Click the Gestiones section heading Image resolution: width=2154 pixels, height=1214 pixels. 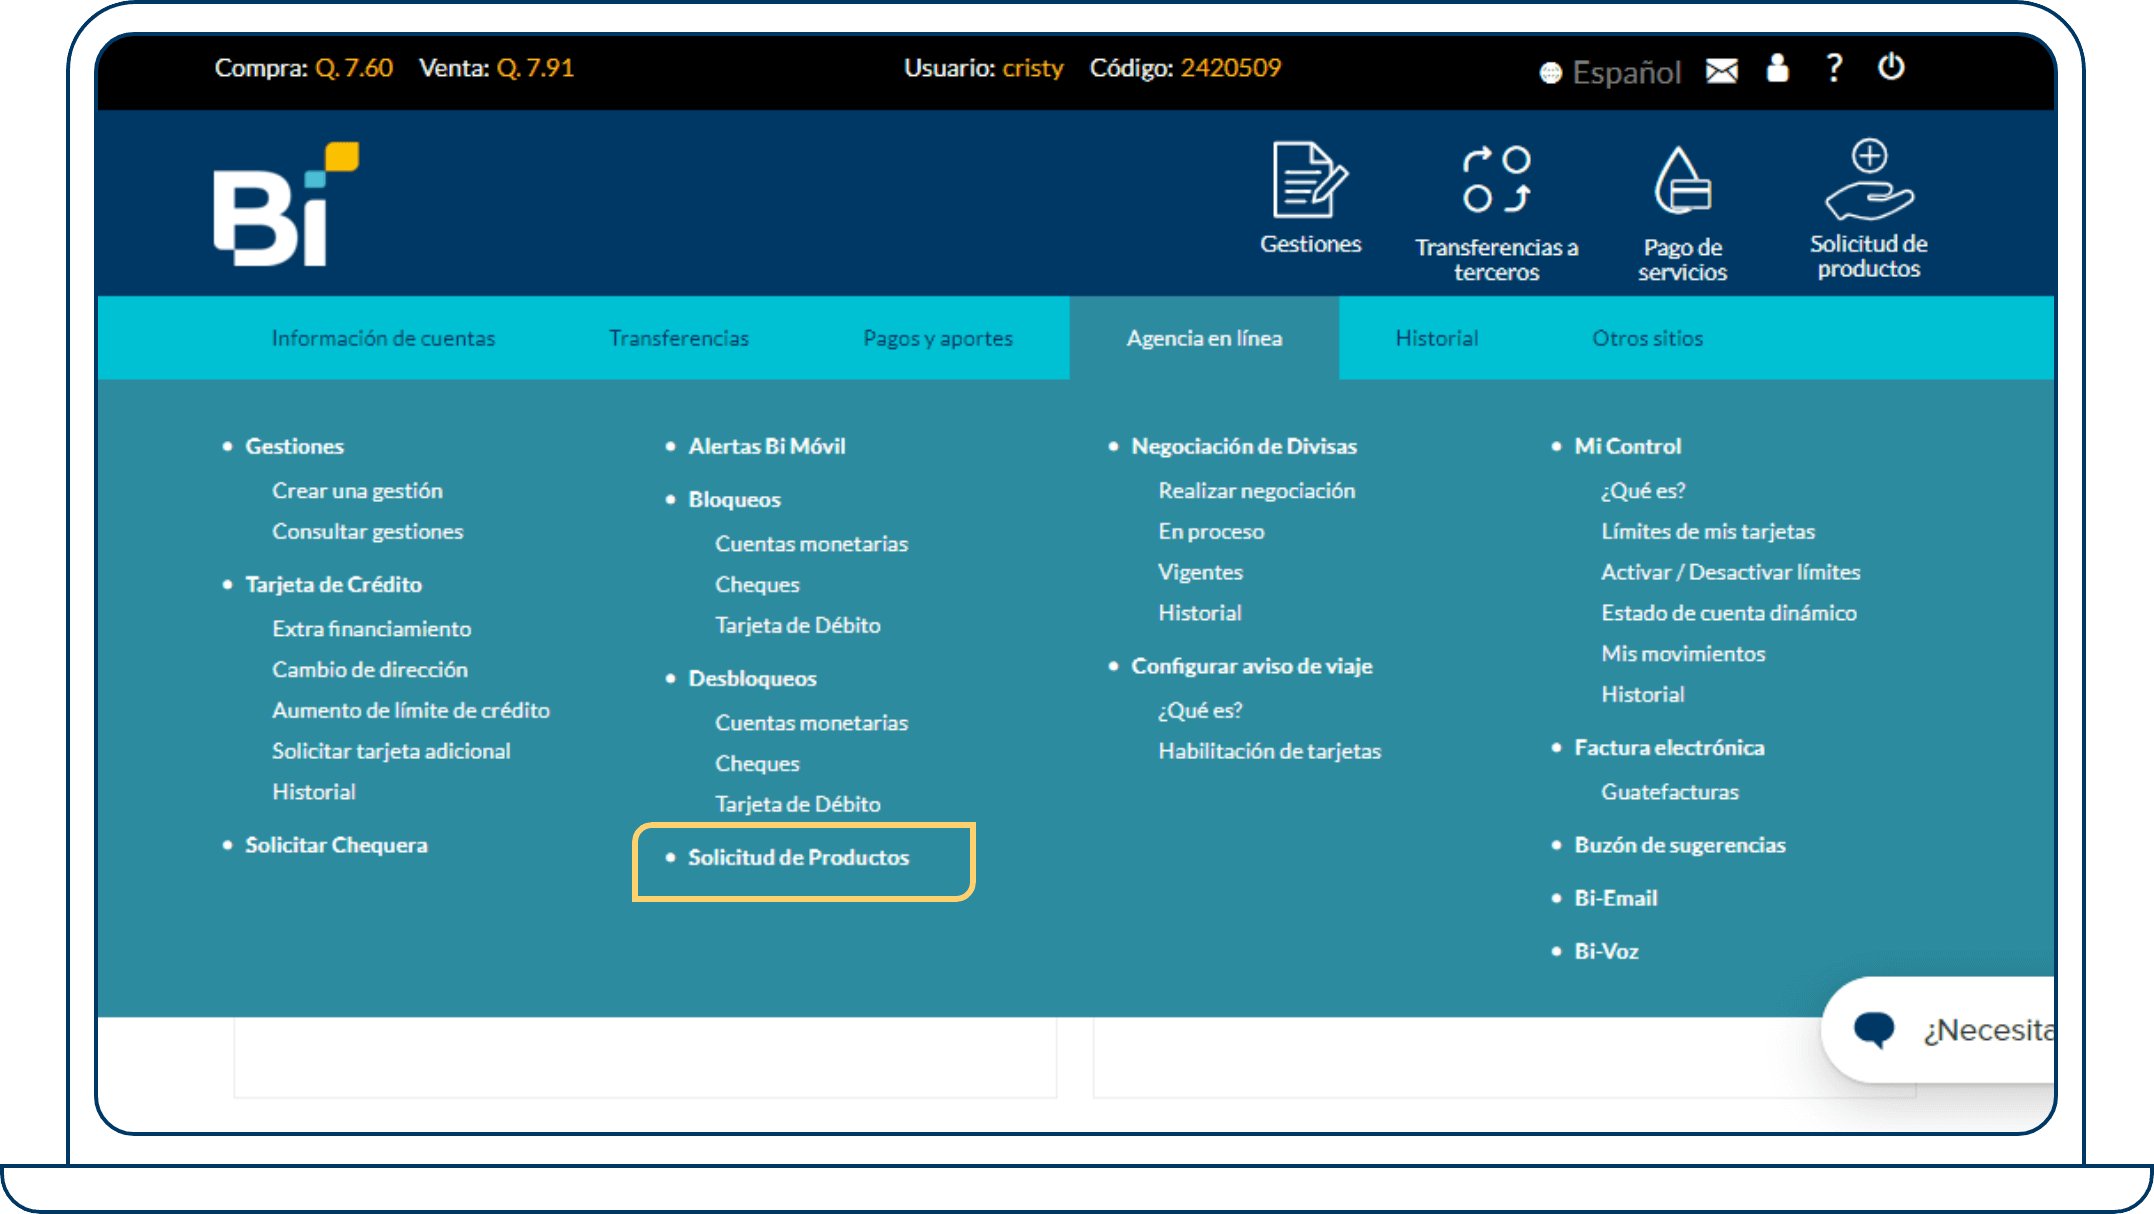(x=294, y=446)
